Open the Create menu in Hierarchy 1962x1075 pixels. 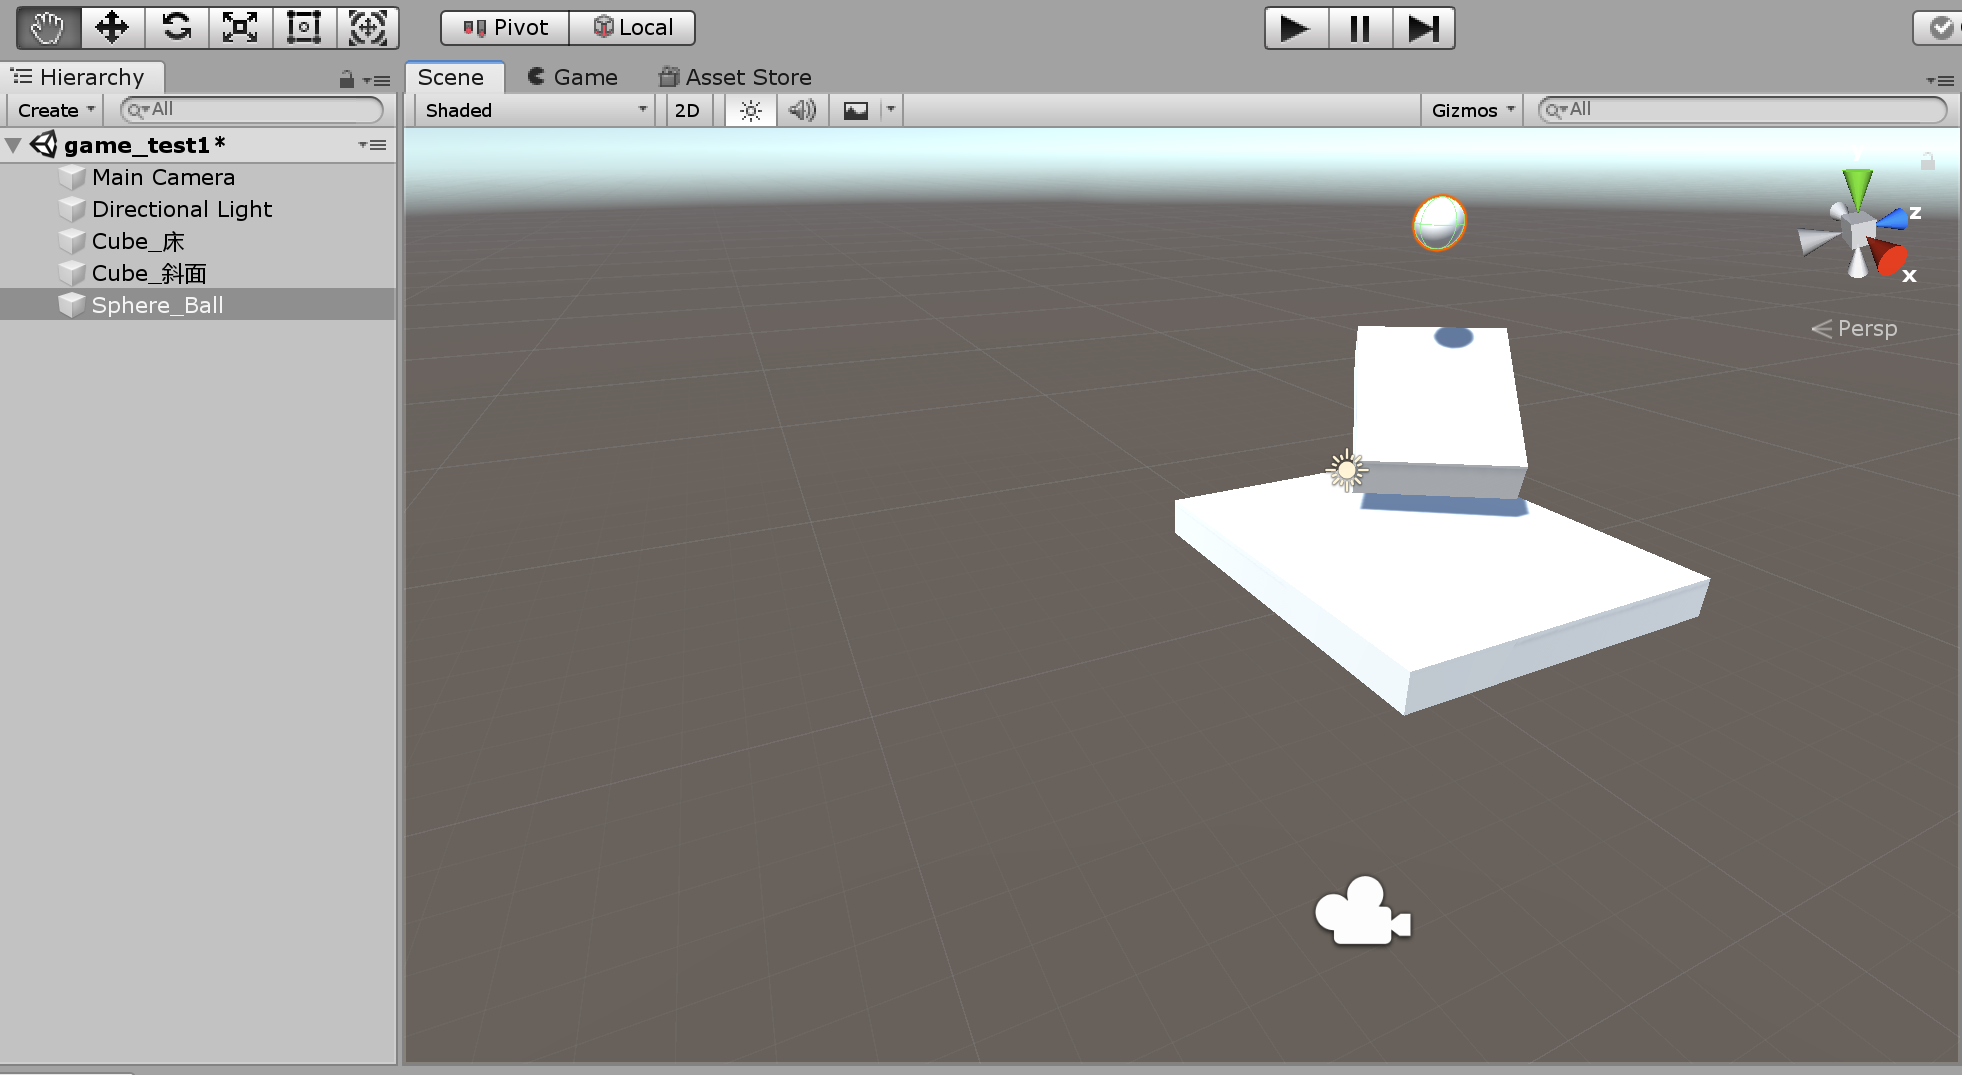56,110
